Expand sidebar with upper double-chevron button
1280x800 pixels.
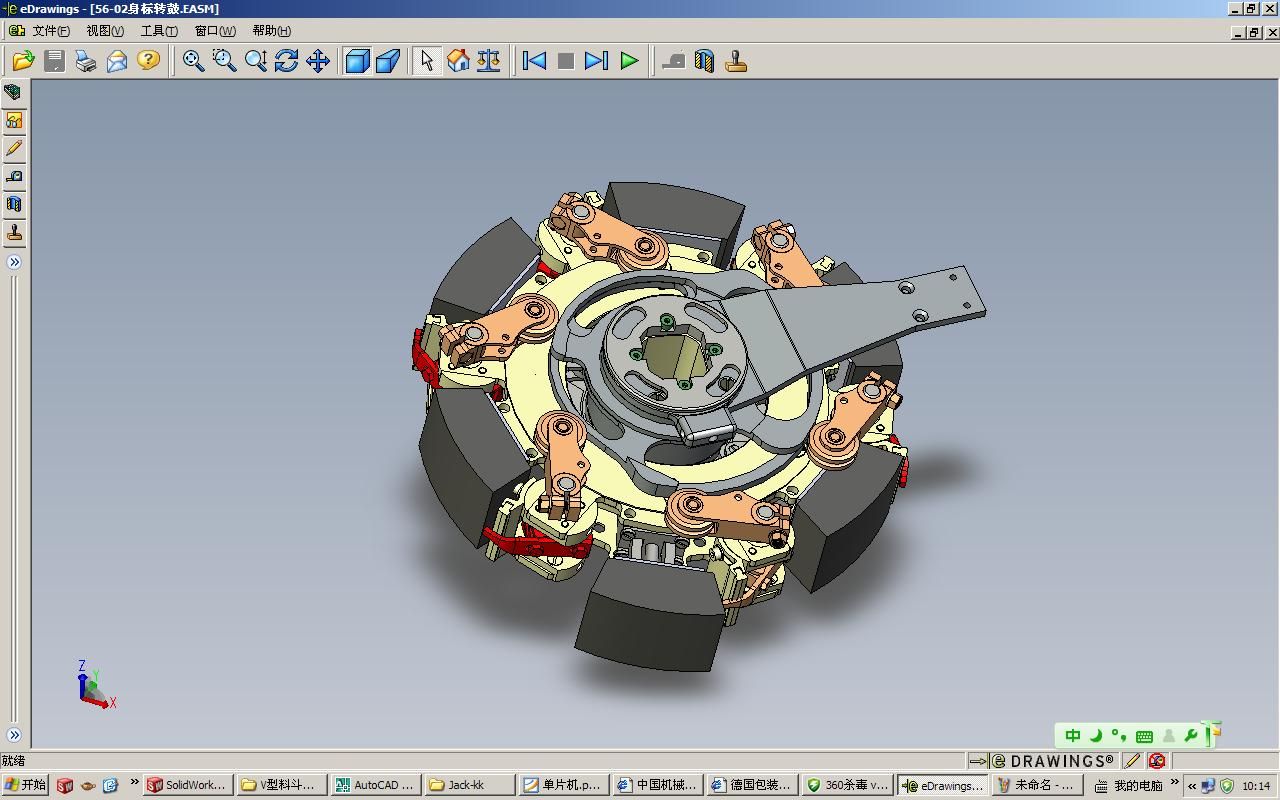click(14, 262)
